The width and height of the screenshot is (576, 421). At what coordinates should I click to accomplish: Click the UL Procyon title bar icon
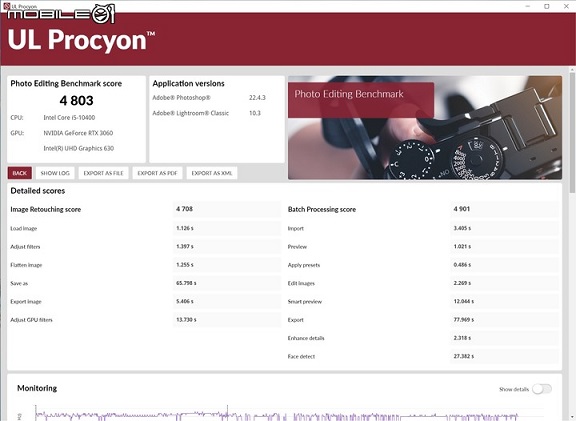[x=6, y=6]
